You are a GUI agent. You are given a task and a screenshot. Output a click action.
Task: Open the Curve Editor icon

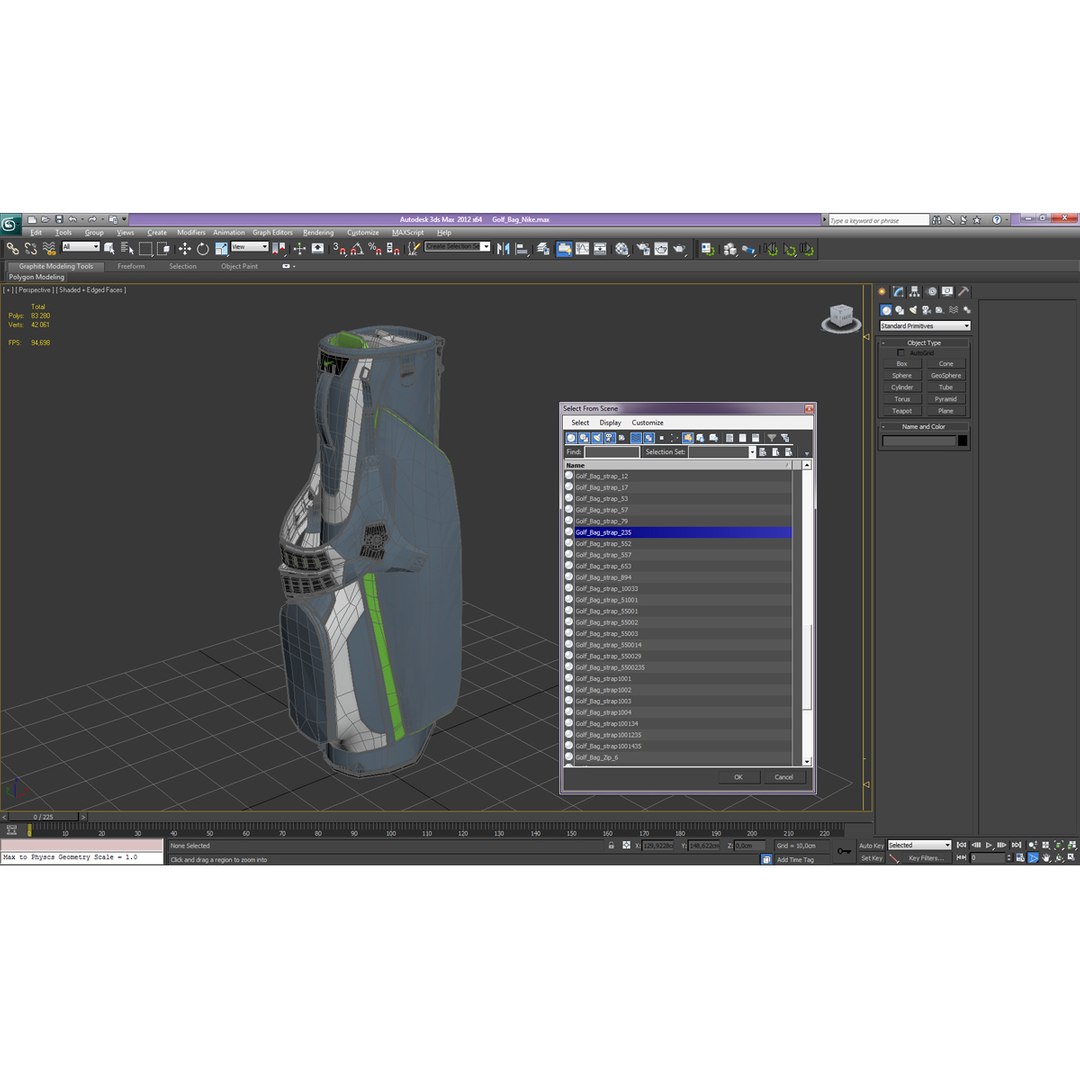[x=583, y=249]
